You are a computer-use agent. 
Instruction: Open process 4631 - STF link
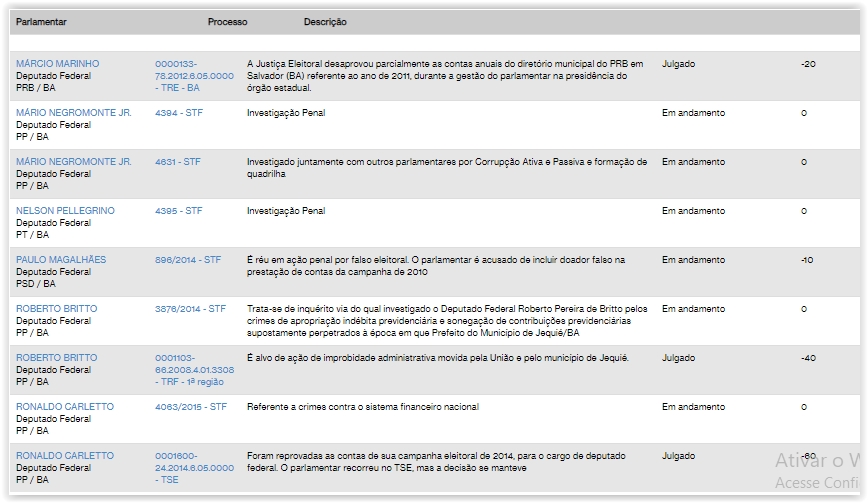(177, 162)
